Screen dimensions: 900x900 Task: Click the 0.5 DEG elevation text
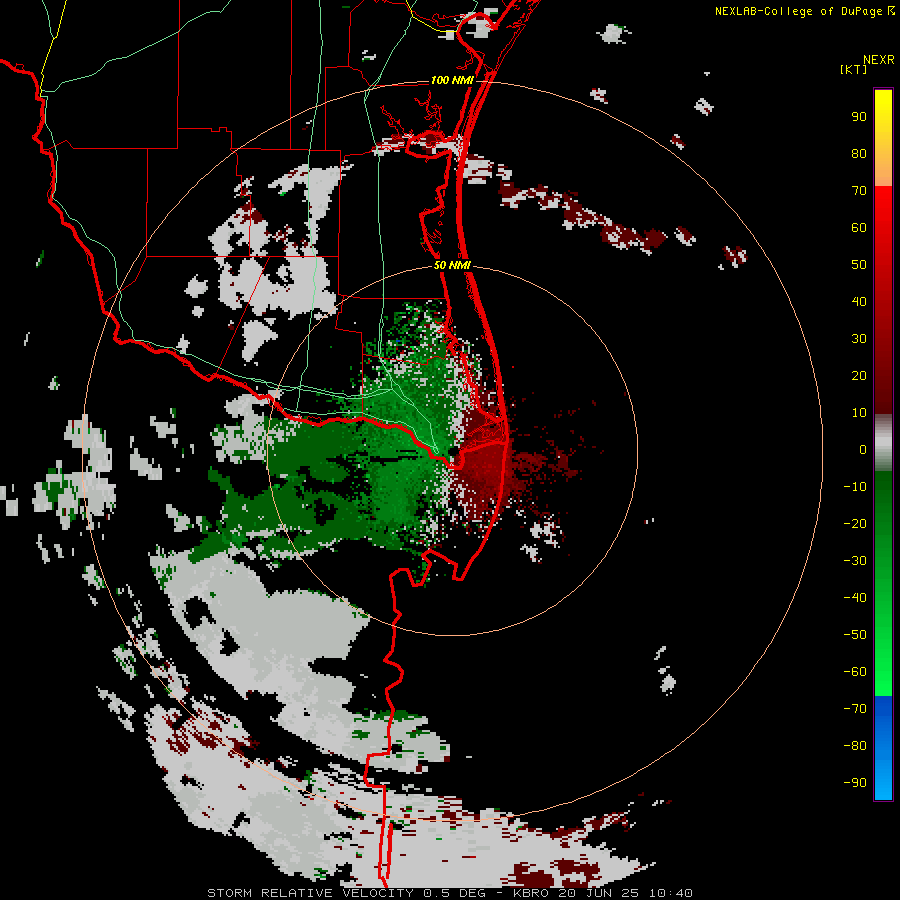click(x=454, y=893)
